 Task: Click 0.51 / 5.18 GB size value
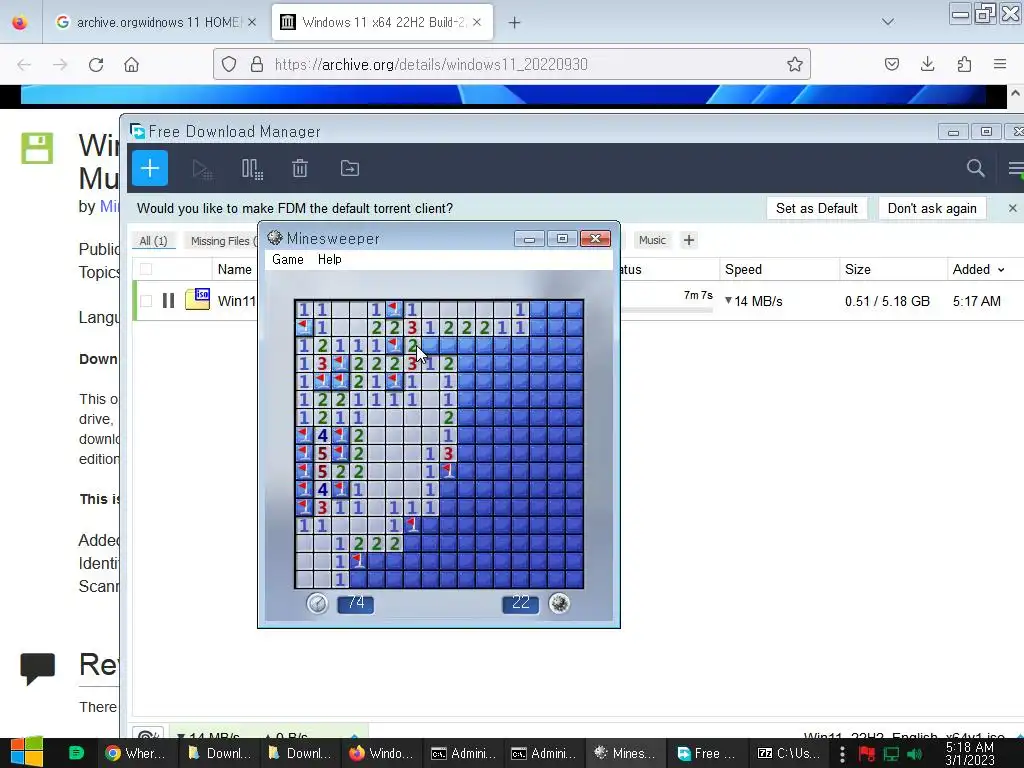pos(887,301)
